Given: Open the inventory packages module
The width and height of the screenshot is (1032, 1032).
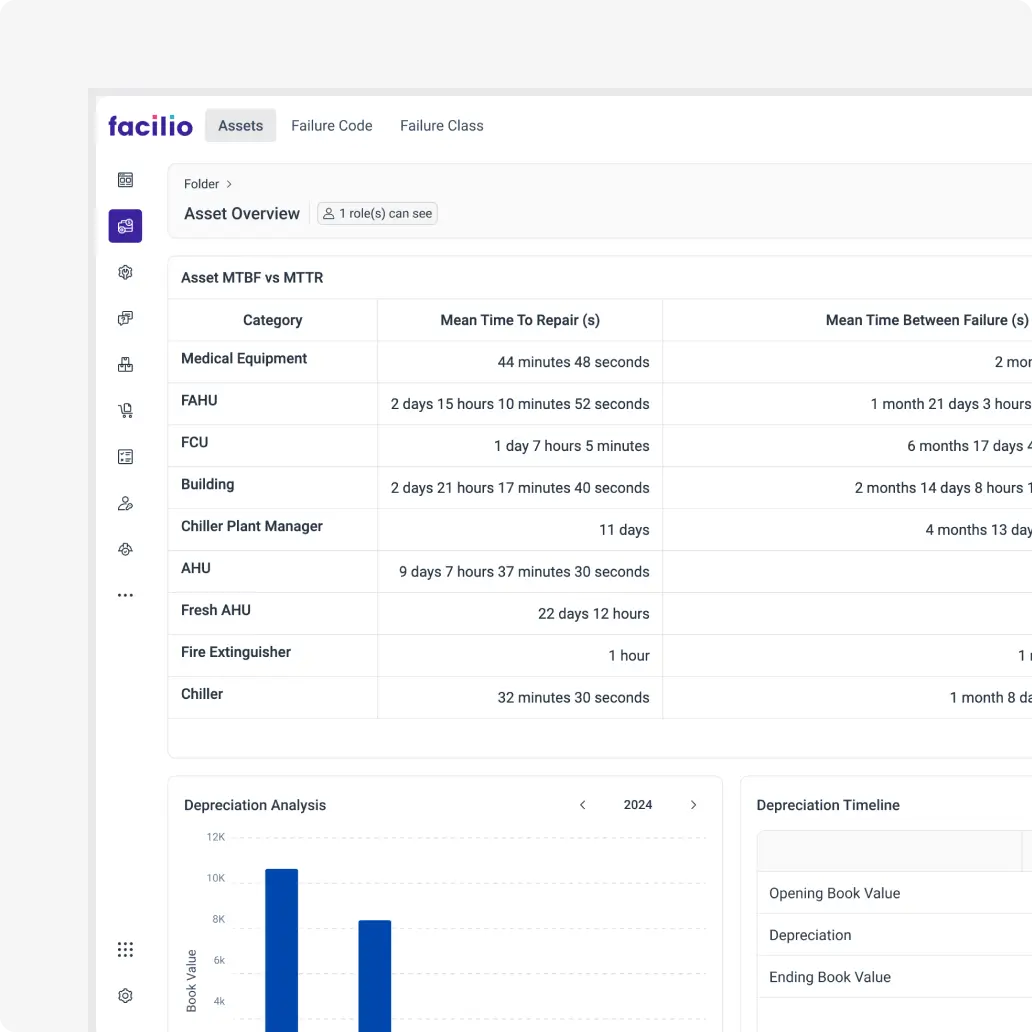Looking at the screenshot, I should click(x=125, y=364).
